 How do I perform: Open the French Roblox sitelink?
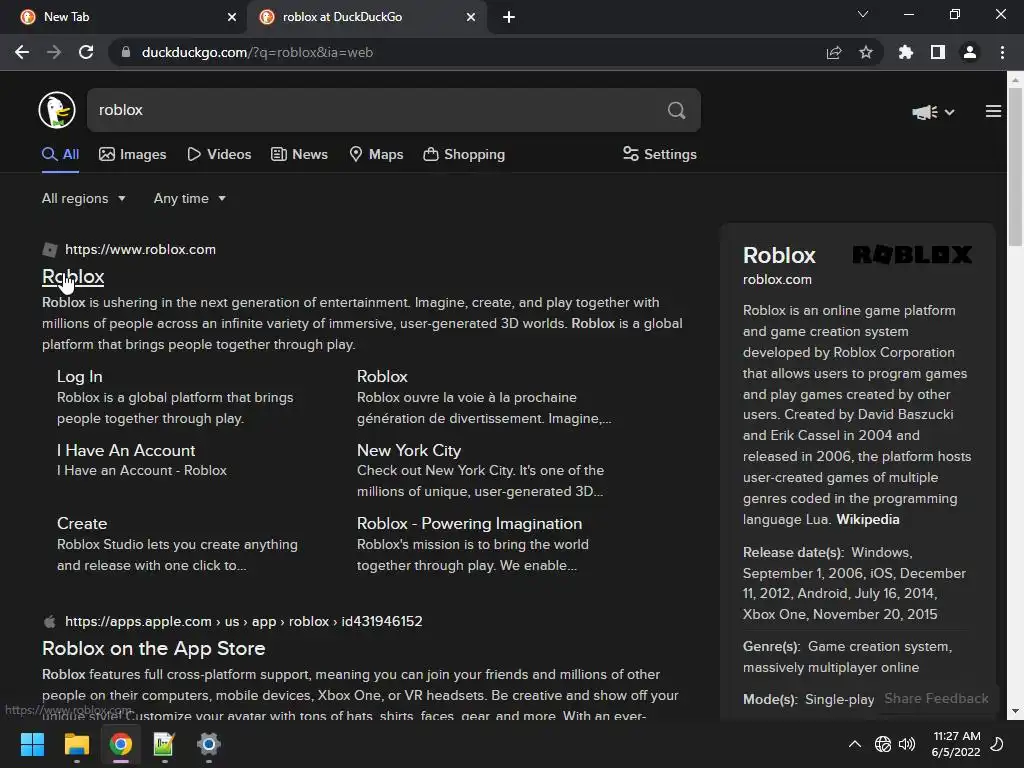(382, 377)
